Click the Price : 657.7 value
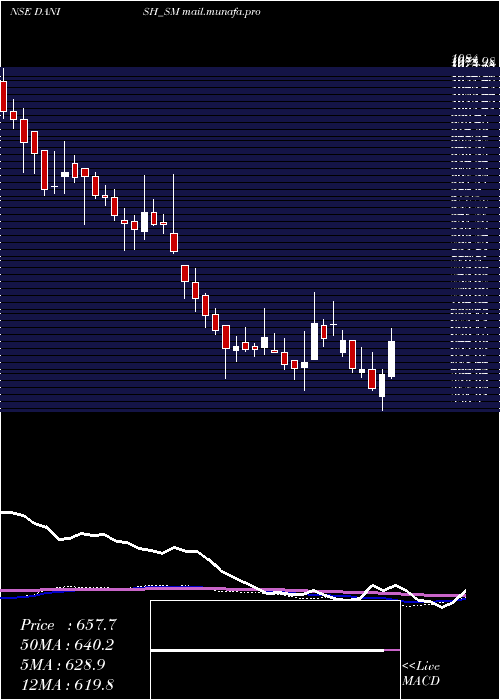 pyautogui.click(x=68, y=625)
